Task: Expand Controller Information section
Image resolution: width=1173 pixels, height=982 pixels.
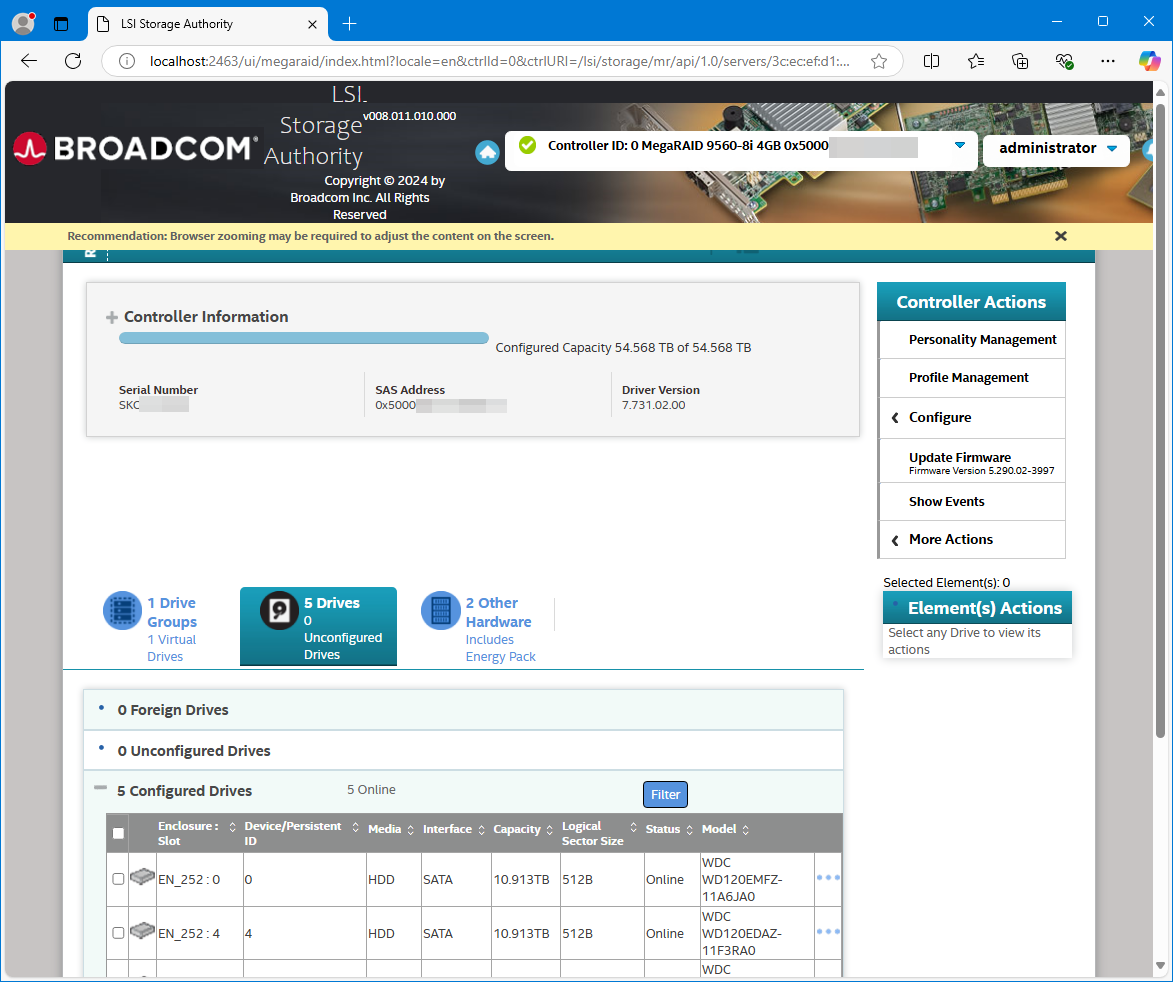Action: 111,318
